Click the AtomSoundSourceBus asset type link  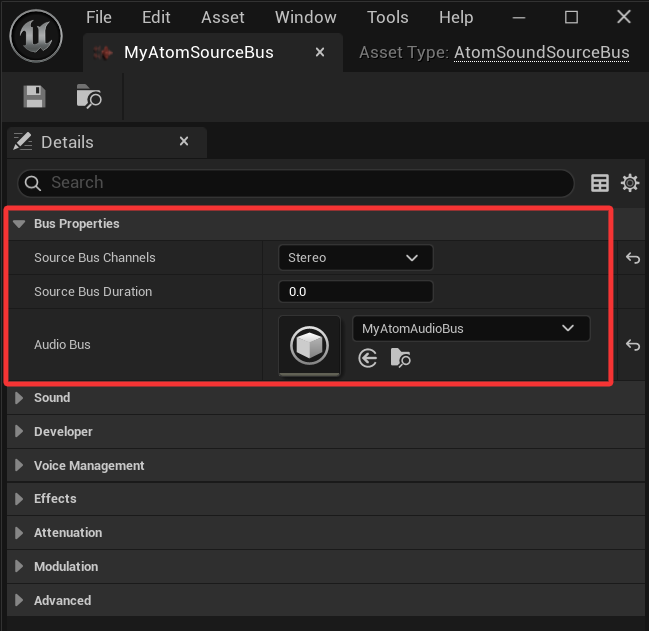tap(541, 53)
